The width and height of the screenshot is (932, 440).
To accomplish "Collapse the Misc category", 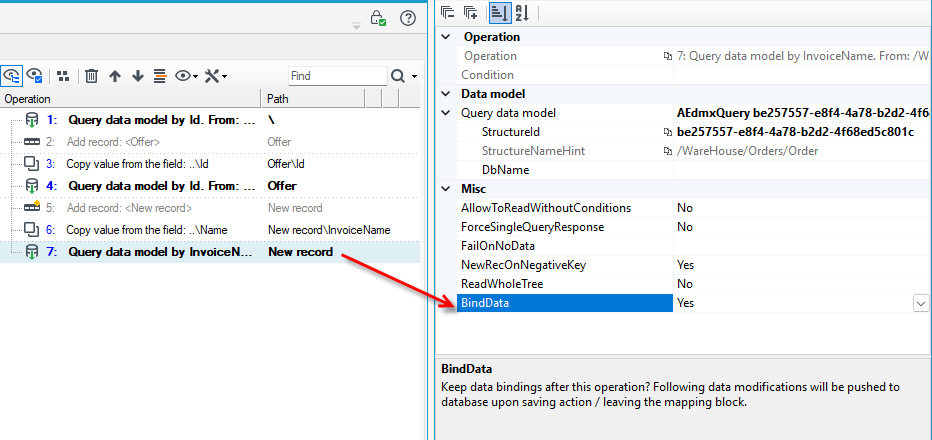I will click(x=446, y=189).
